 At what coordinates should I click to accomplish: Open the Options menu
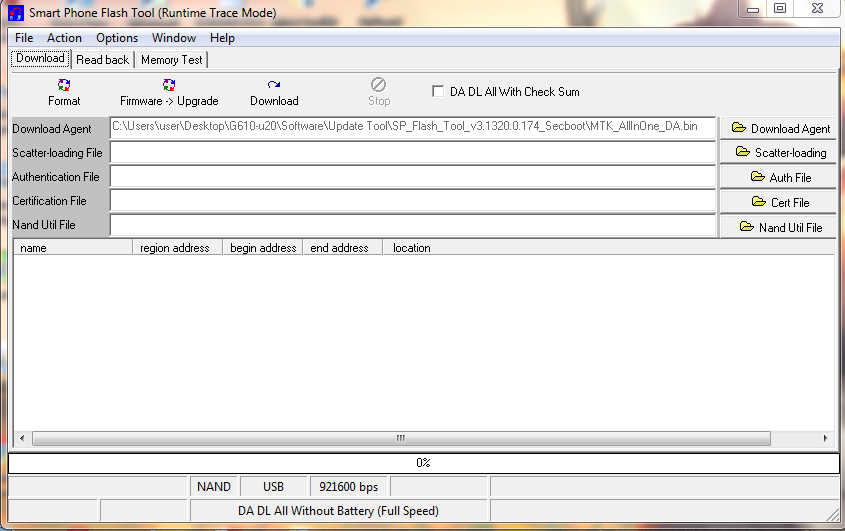117,38
